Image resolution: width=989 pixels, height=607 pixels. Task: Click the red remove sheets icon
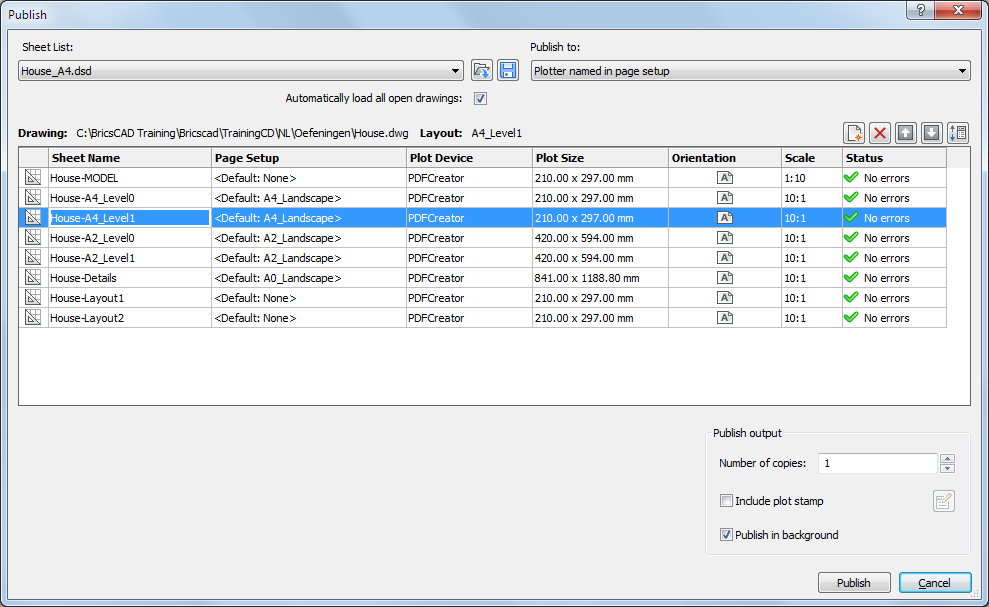(x=880, y=134)
